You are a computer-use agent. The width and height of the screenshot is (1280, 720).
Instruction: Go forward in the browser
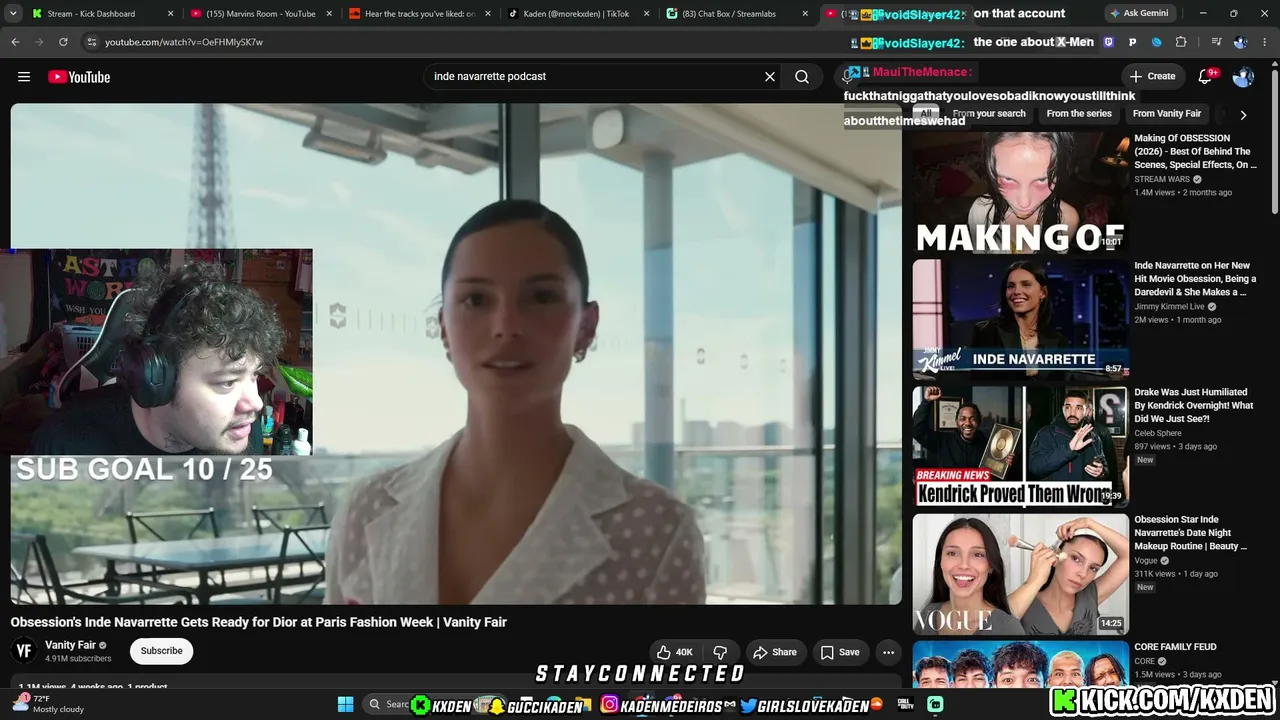click(39, 42)
